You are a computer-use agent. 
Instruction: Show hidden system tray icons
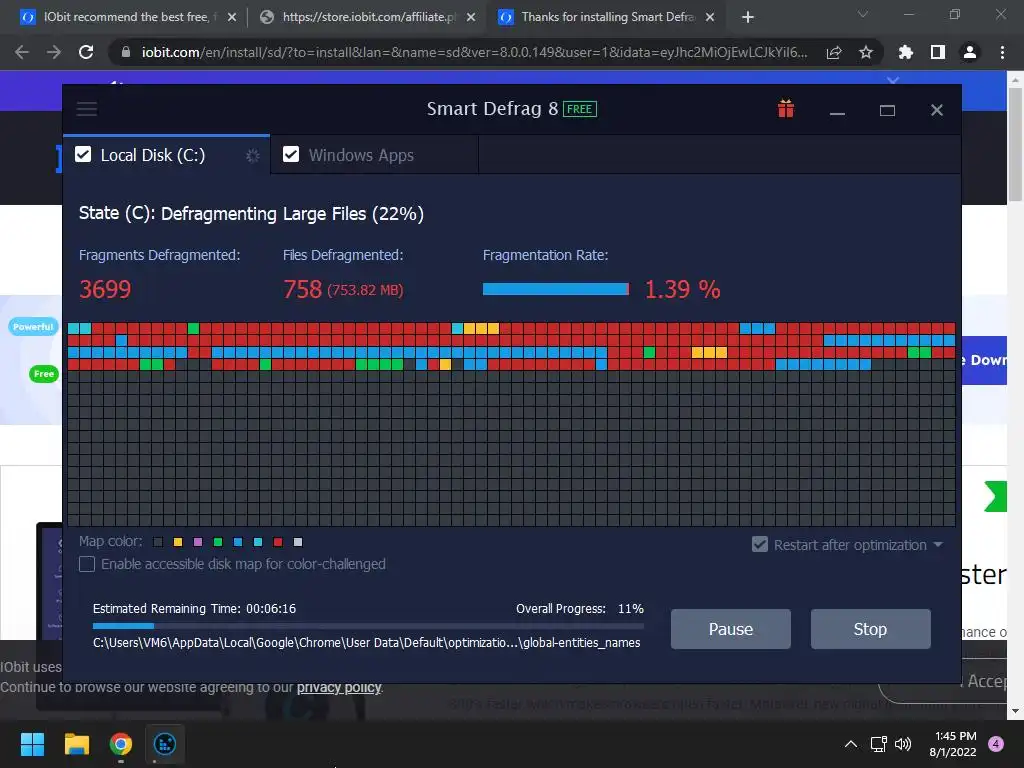851,744
